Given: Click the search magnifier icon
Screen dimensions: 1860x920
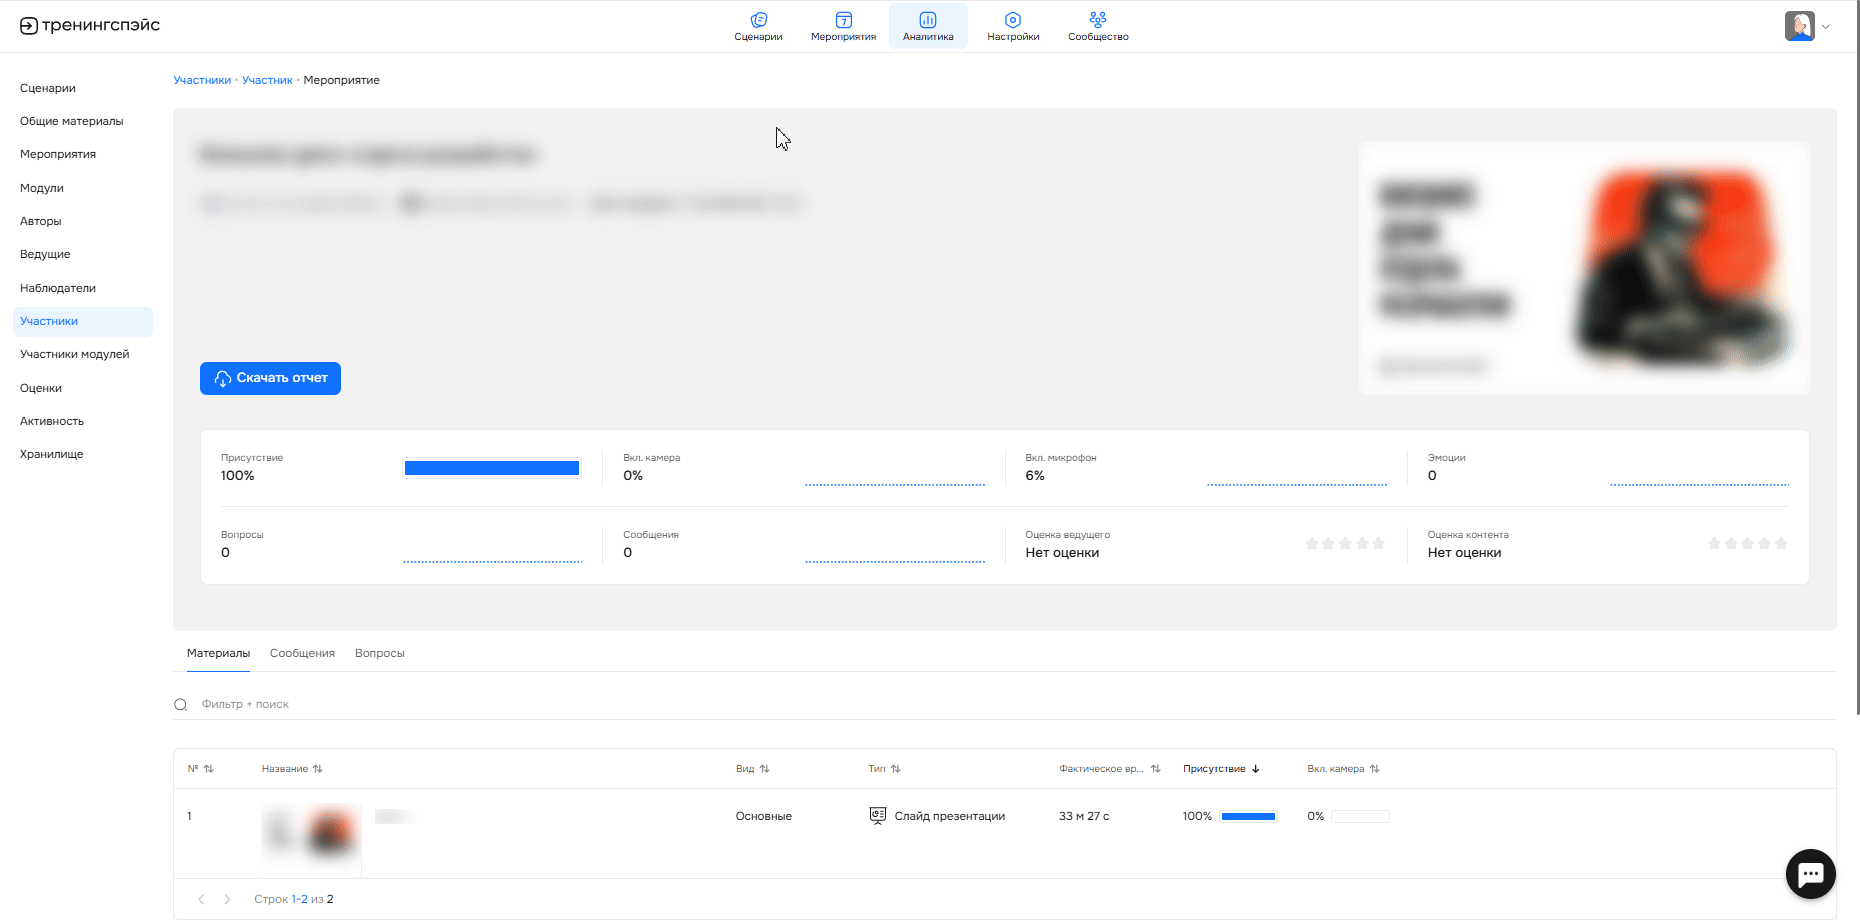Looking at the screenshot, I should click(x=181, y=705).
